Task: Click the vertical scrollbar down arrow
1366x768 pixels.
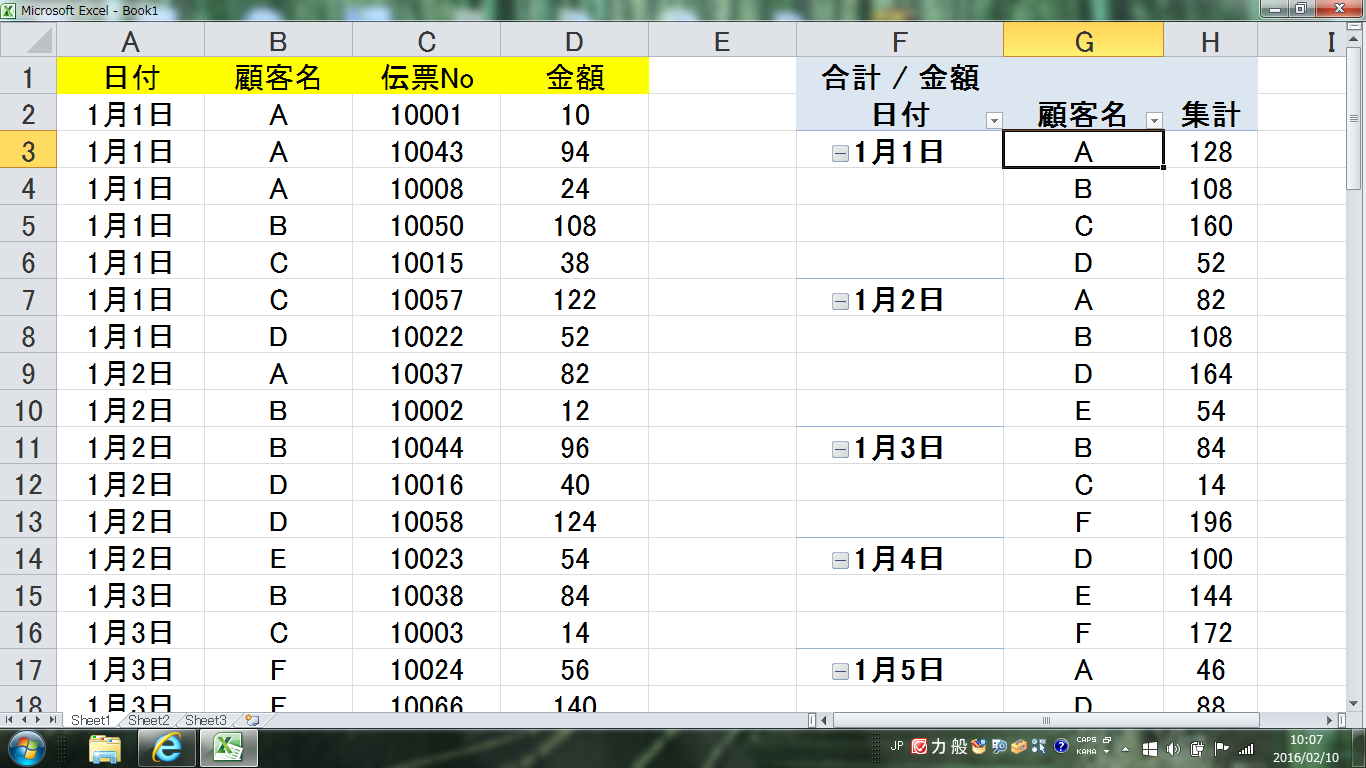Action: (x=1354, y=701)
